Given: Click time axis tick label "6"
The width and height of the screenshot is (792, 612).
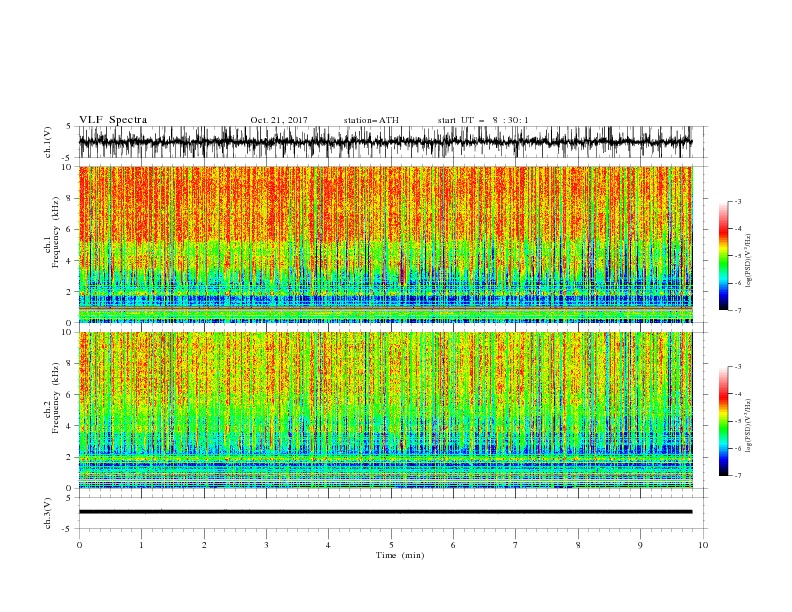Looking at the screenshot, I should pyautogui.click(x=453, y=545).
